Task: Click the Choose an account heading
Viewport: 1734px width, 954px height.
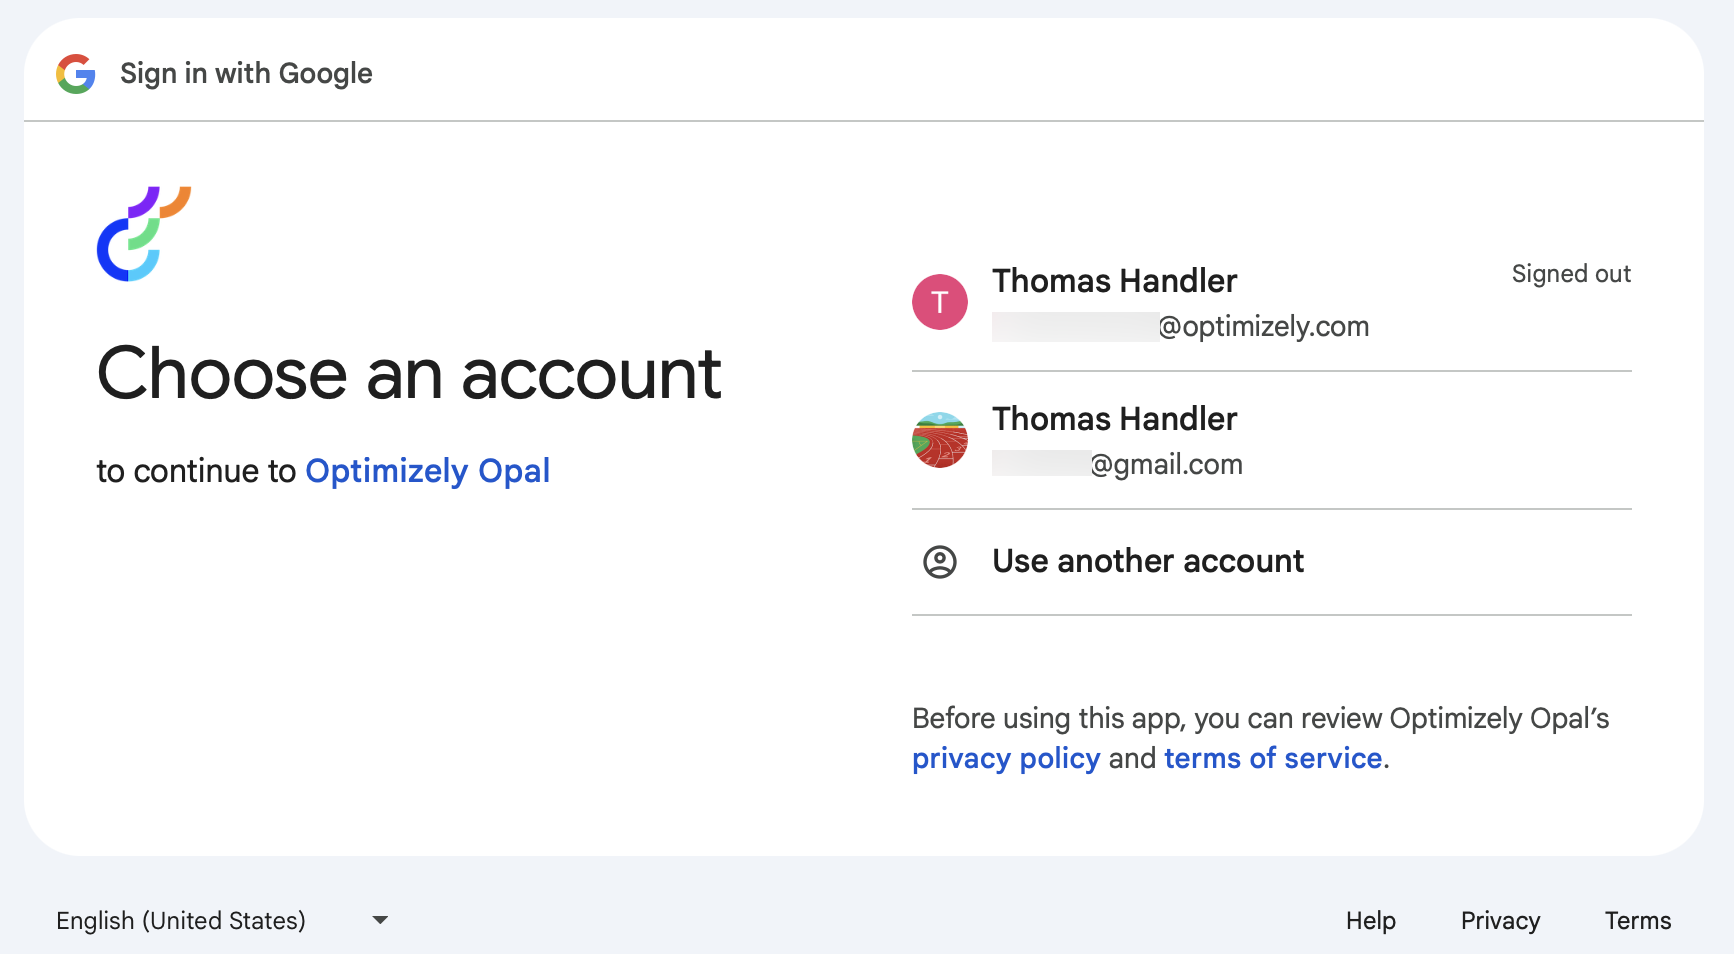Action: 409,375
